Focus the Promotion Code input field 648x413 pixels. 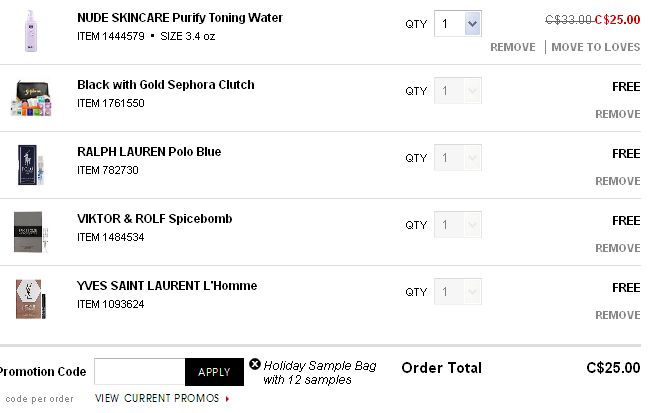pos(140,372)
